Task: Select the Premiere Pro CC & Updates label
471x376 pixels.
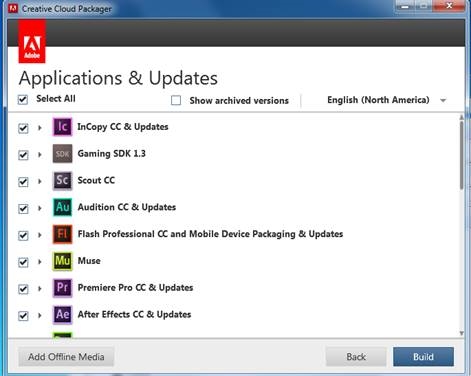Action: (x=135, y=288)
